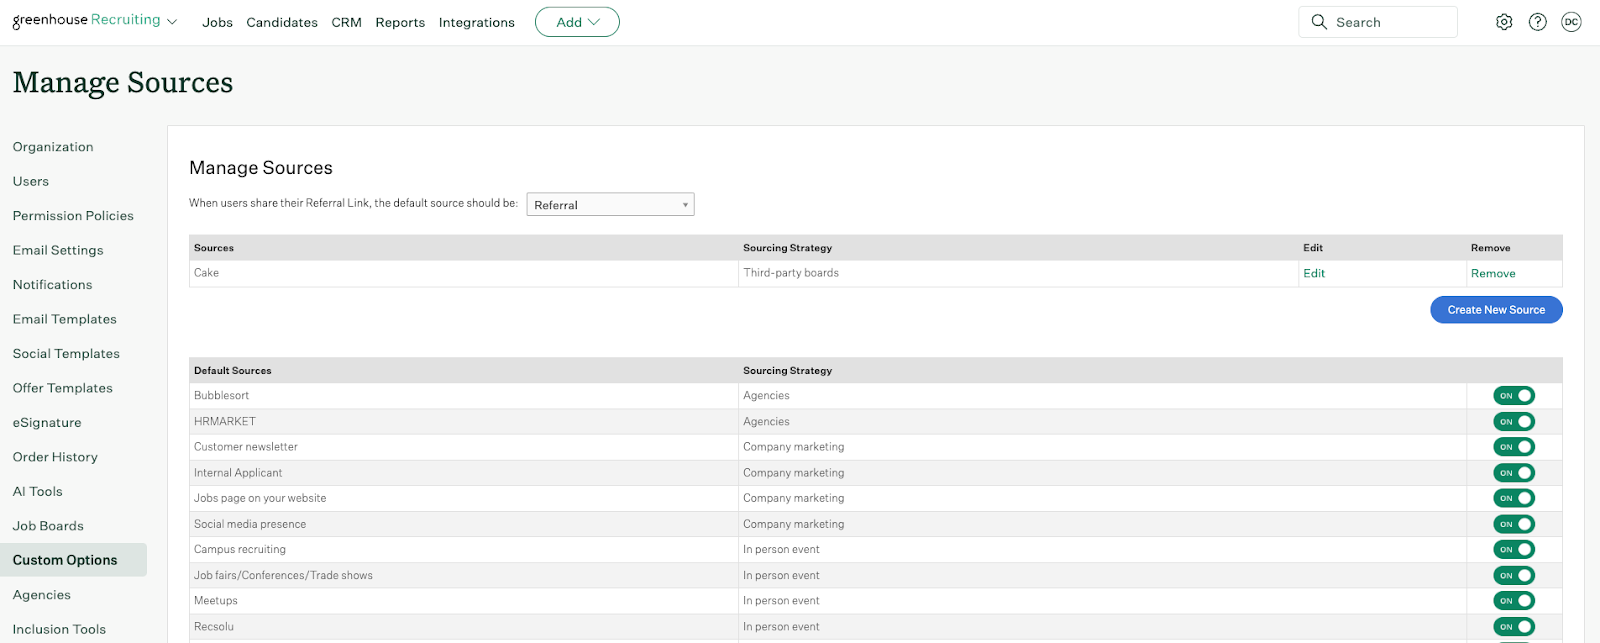Click the Meetups row name

[x=216, y=601]
